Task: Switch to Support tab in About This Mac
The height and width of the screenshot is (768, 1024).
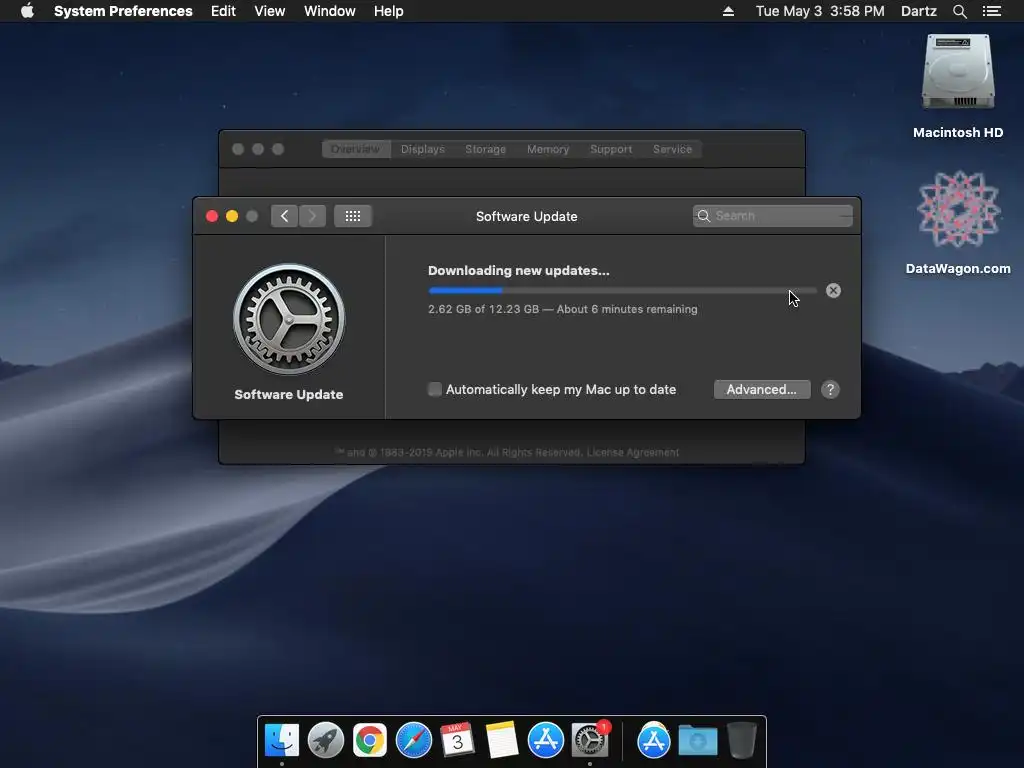Action: [x=611, y=149]
